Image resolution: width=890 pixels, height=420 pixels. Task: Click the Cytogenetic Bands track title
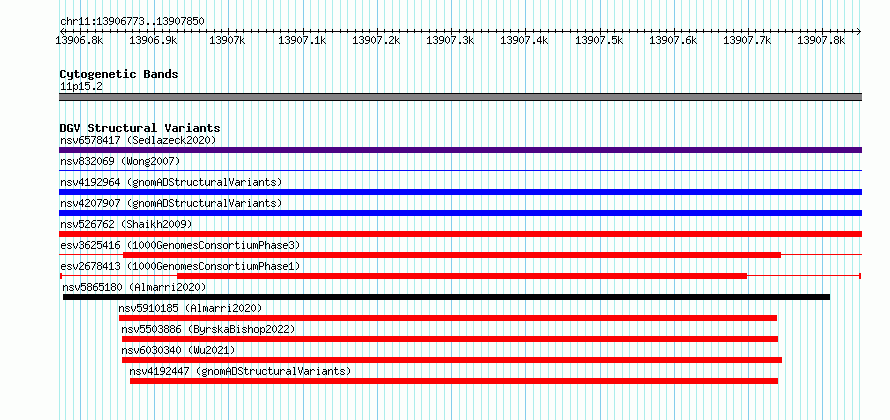click(x=119, y=74)
